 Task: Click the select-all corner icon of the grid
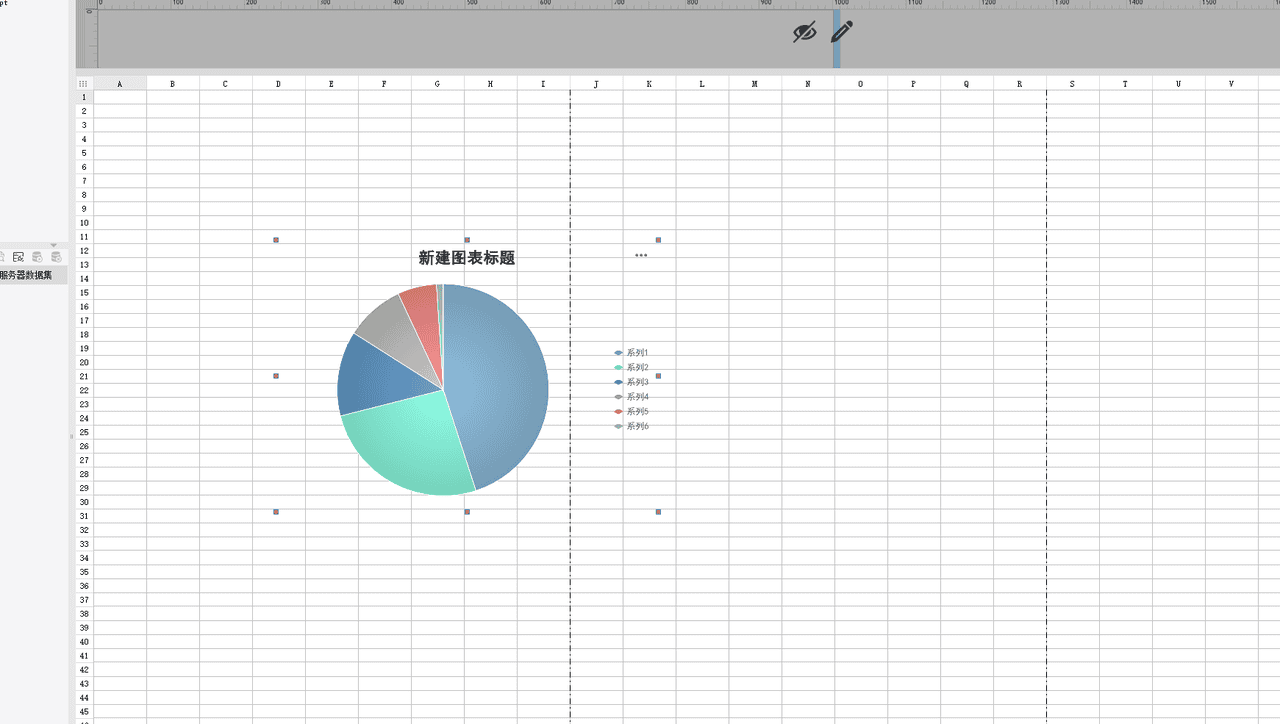(83, 84)
